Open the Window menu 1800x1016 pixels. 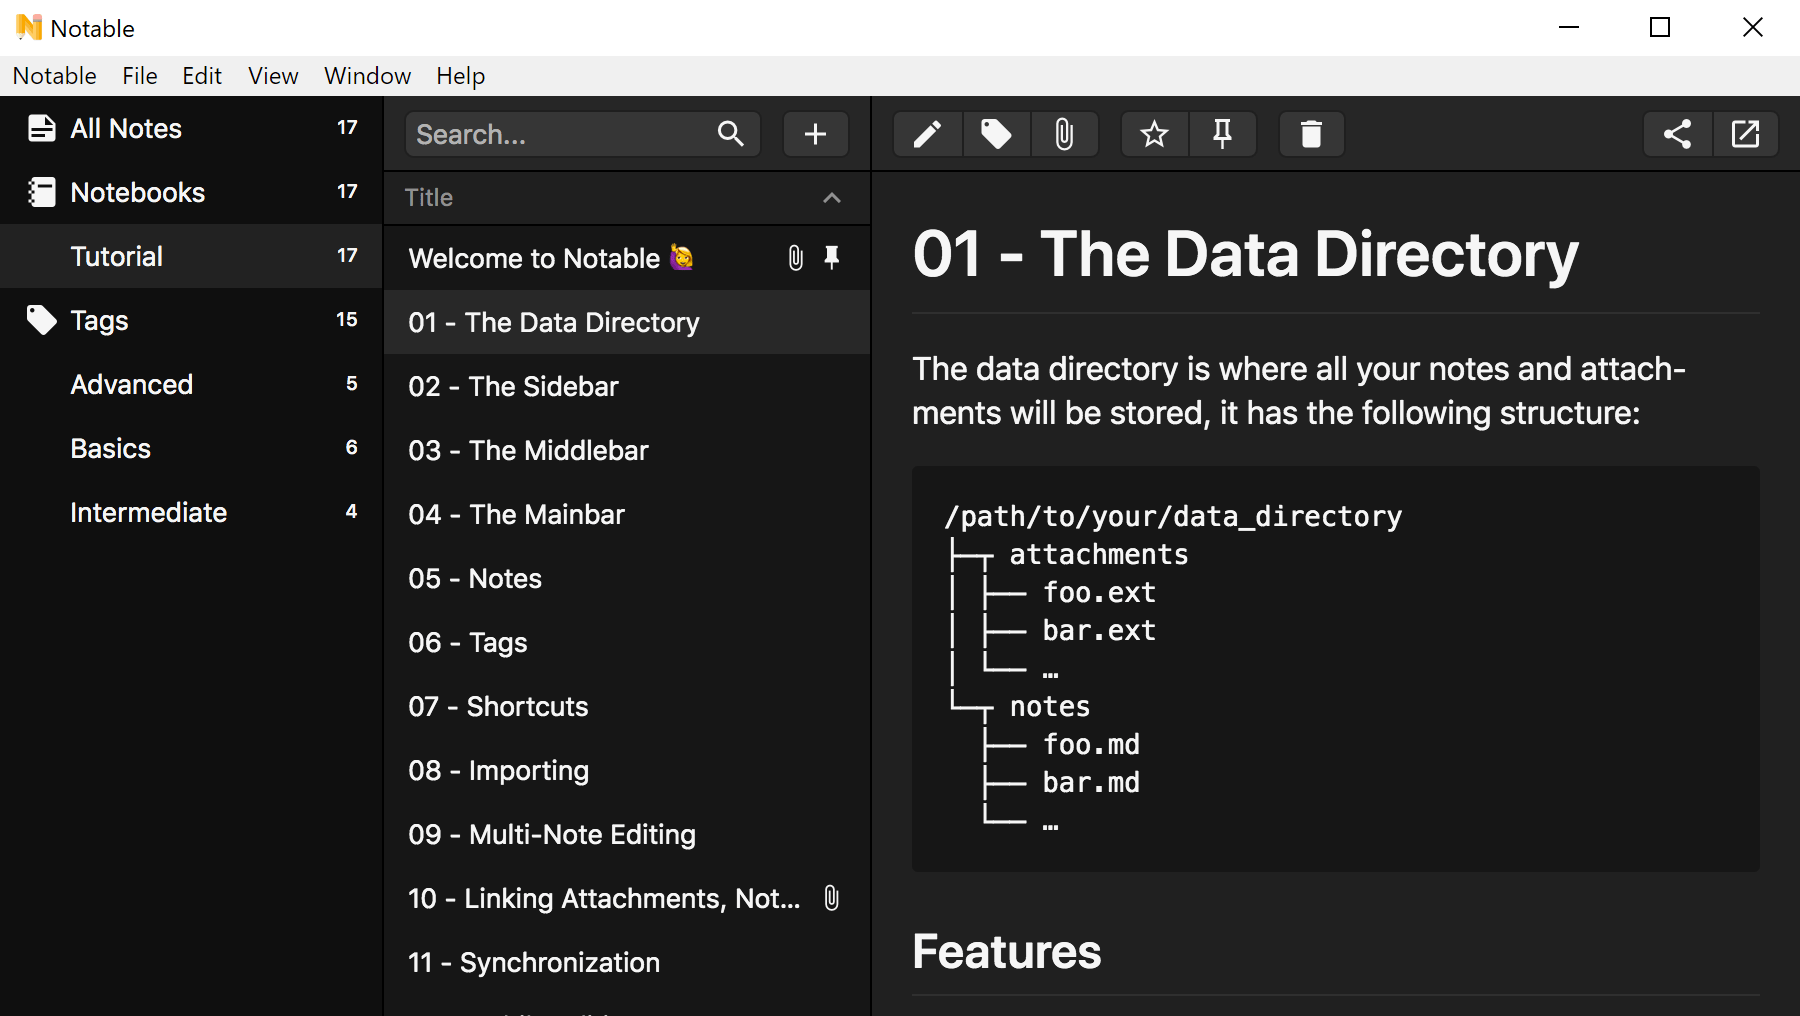[x=367, y=76]
